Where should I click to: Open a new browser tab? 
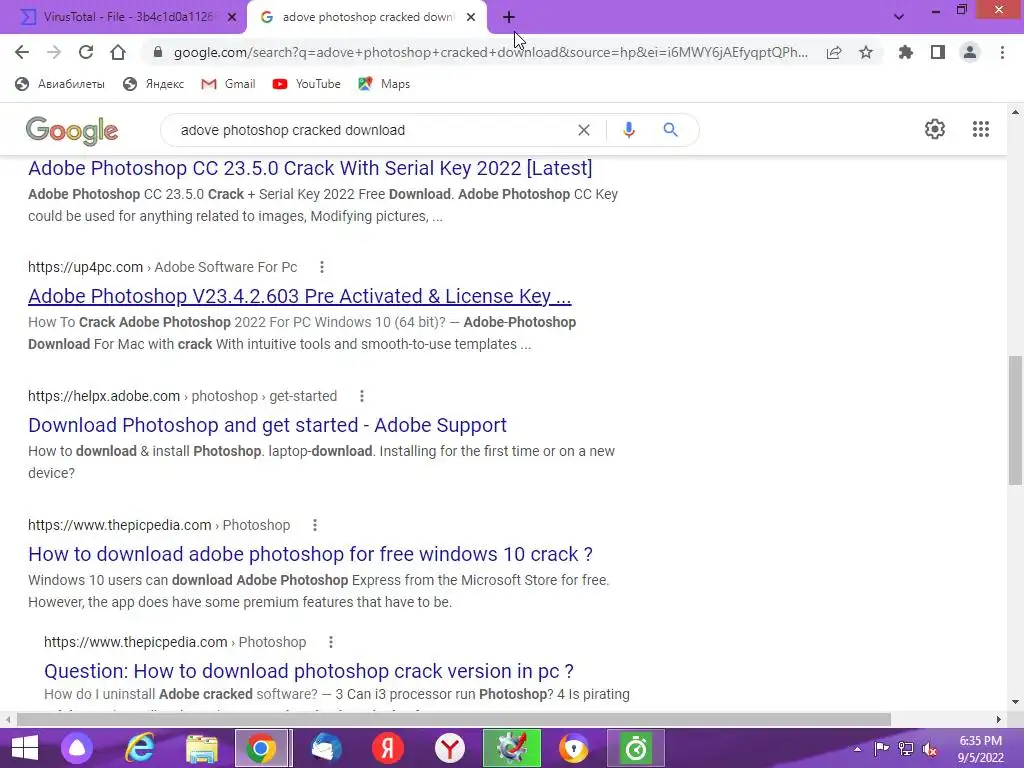point(509,17)
